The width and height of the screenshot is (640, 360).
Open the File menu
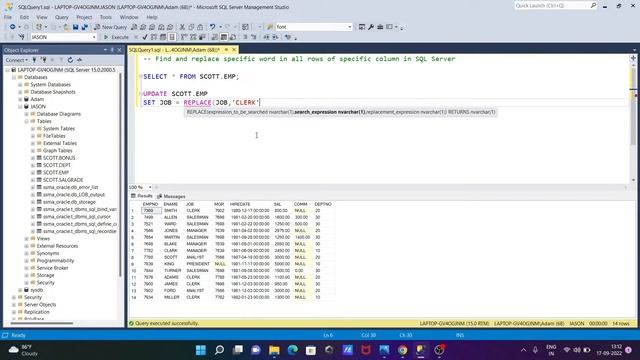pyautogui.click(x=8, y=17)
